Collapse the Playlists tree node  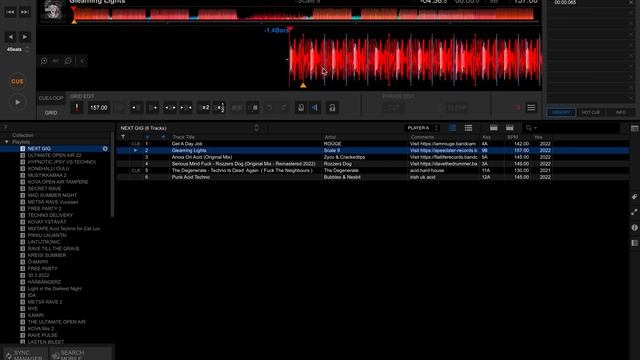(7, 142)
